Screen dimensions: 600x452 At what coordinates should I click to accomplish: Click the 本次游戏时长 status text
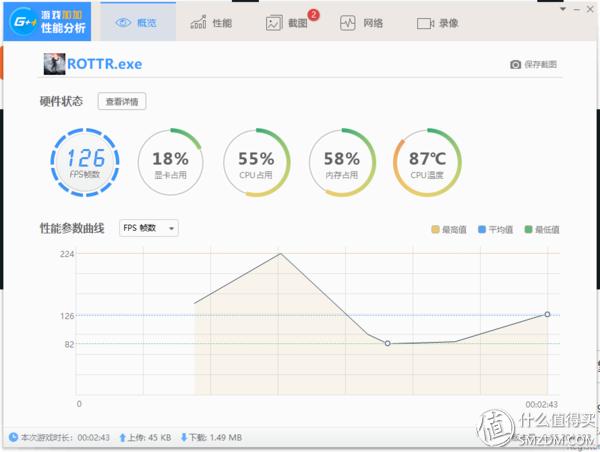point(65,437)
